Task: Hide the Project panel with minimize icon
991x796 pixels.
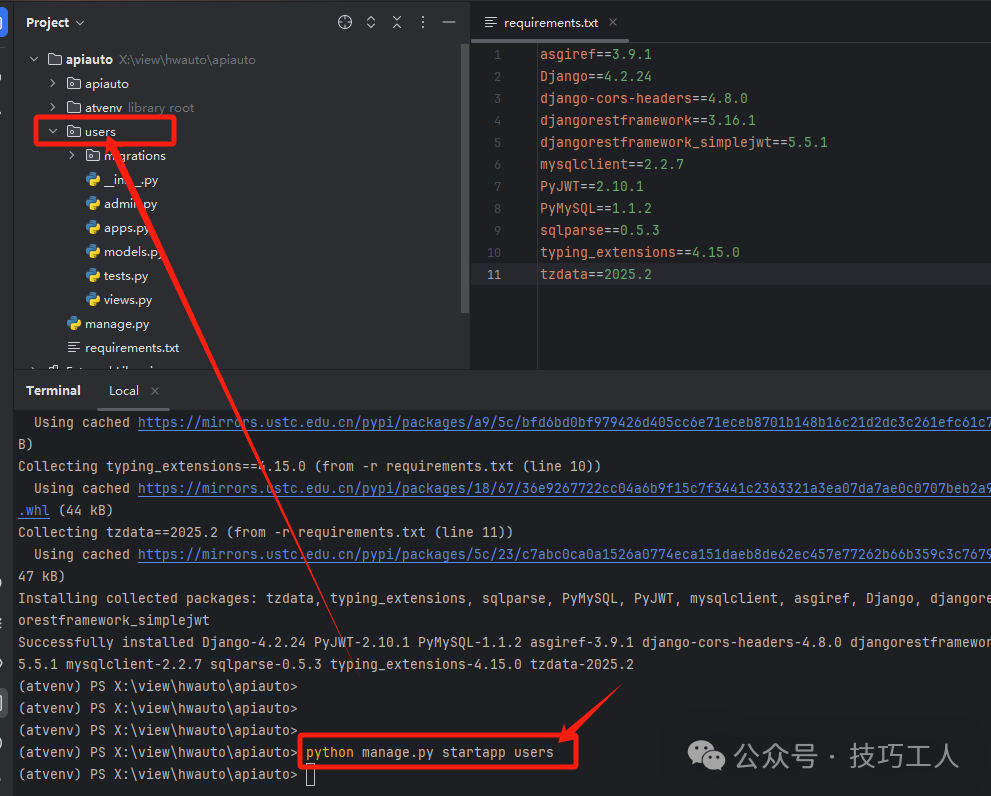Action: [x=449, y=22]
